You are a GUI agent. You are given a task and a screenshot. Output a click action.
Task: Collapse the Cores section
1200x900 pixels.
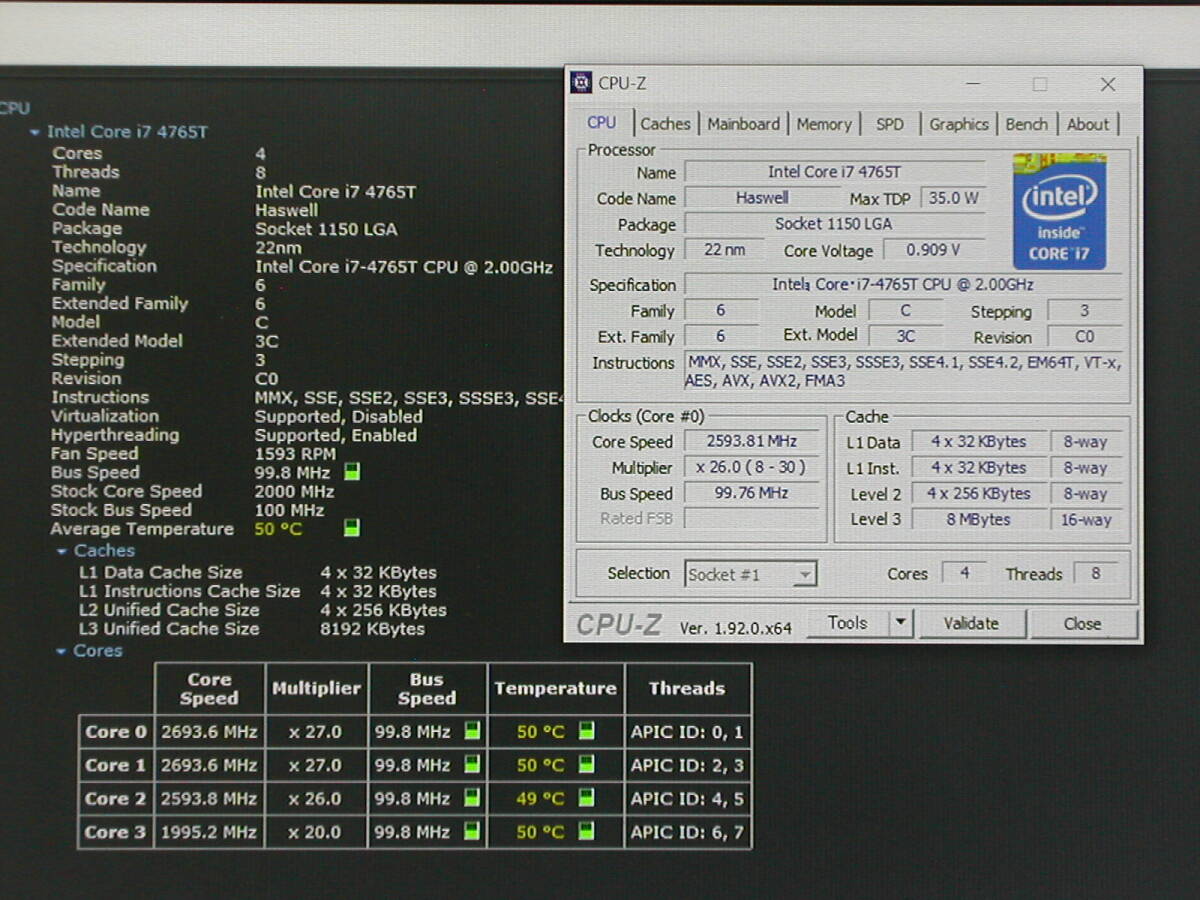point(62,651)
